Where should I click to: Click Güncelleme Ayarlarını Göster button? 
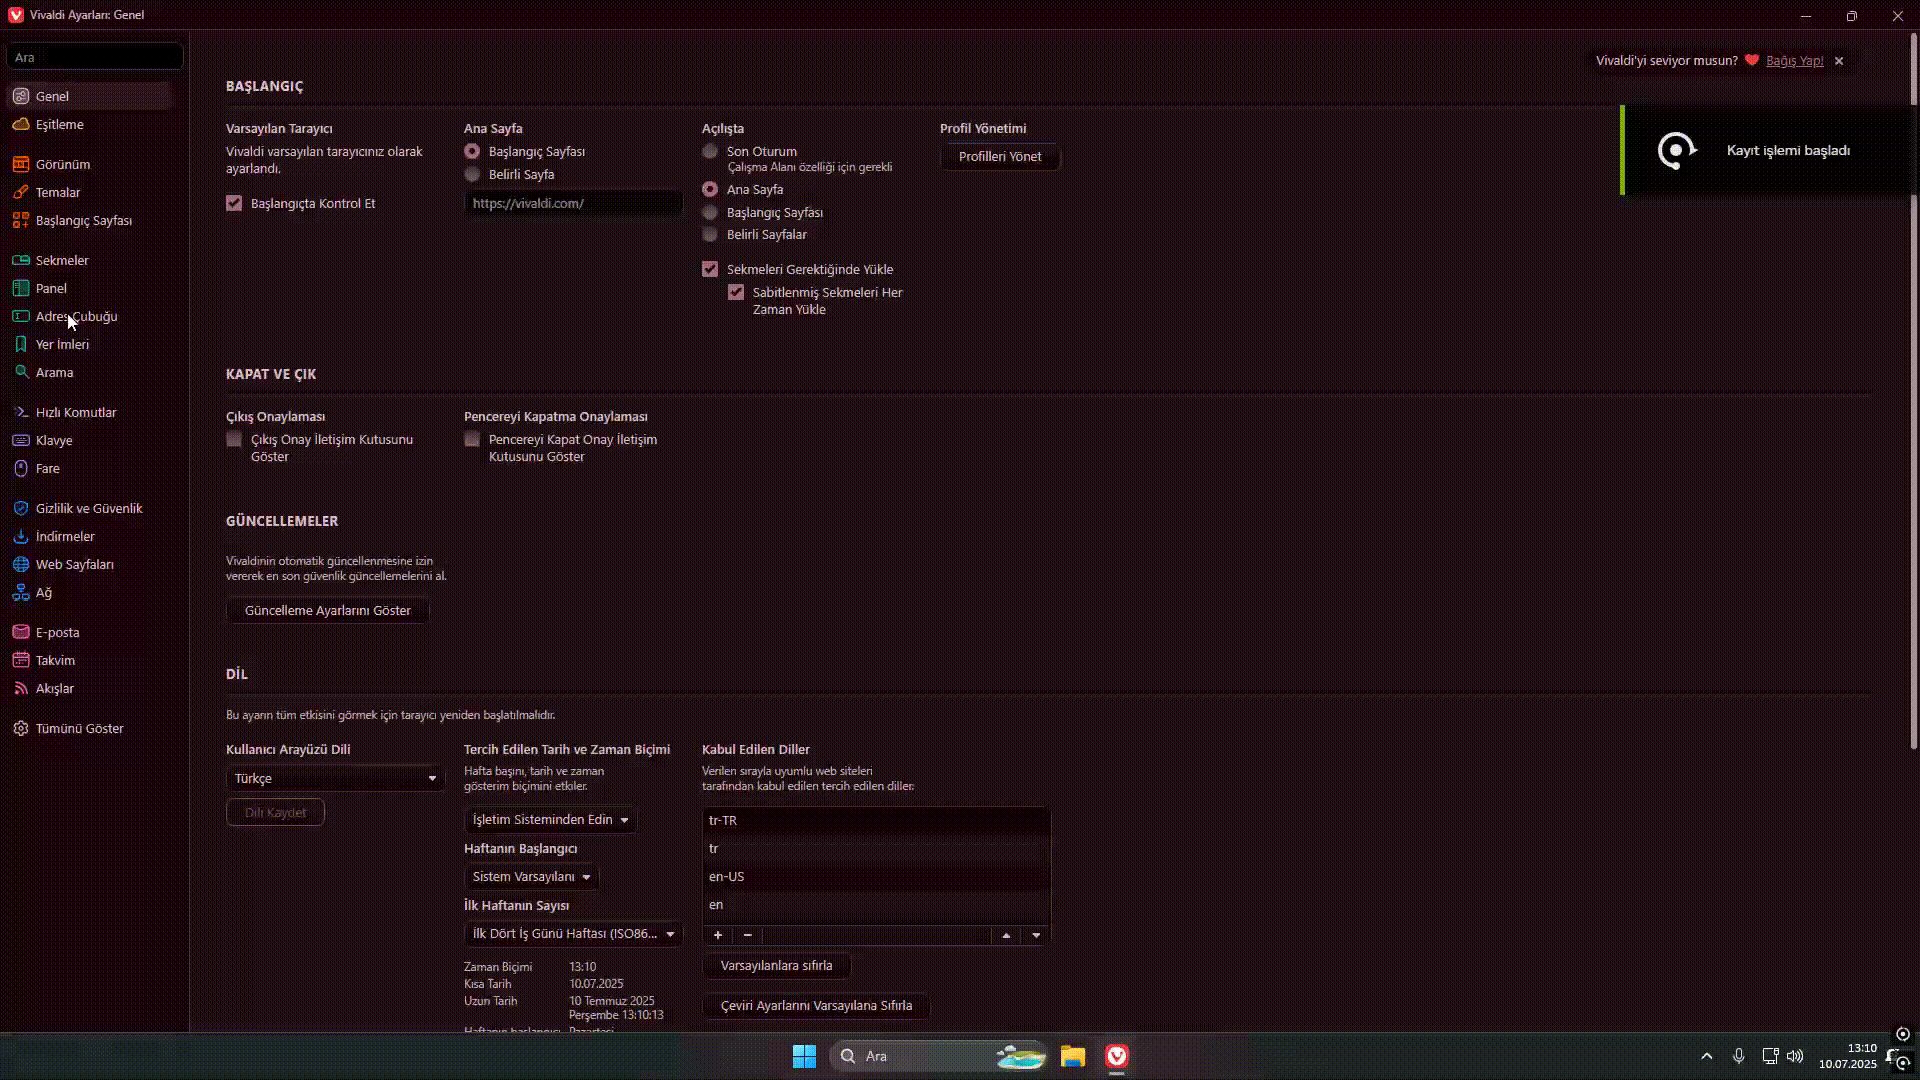(x=328, y=611)
